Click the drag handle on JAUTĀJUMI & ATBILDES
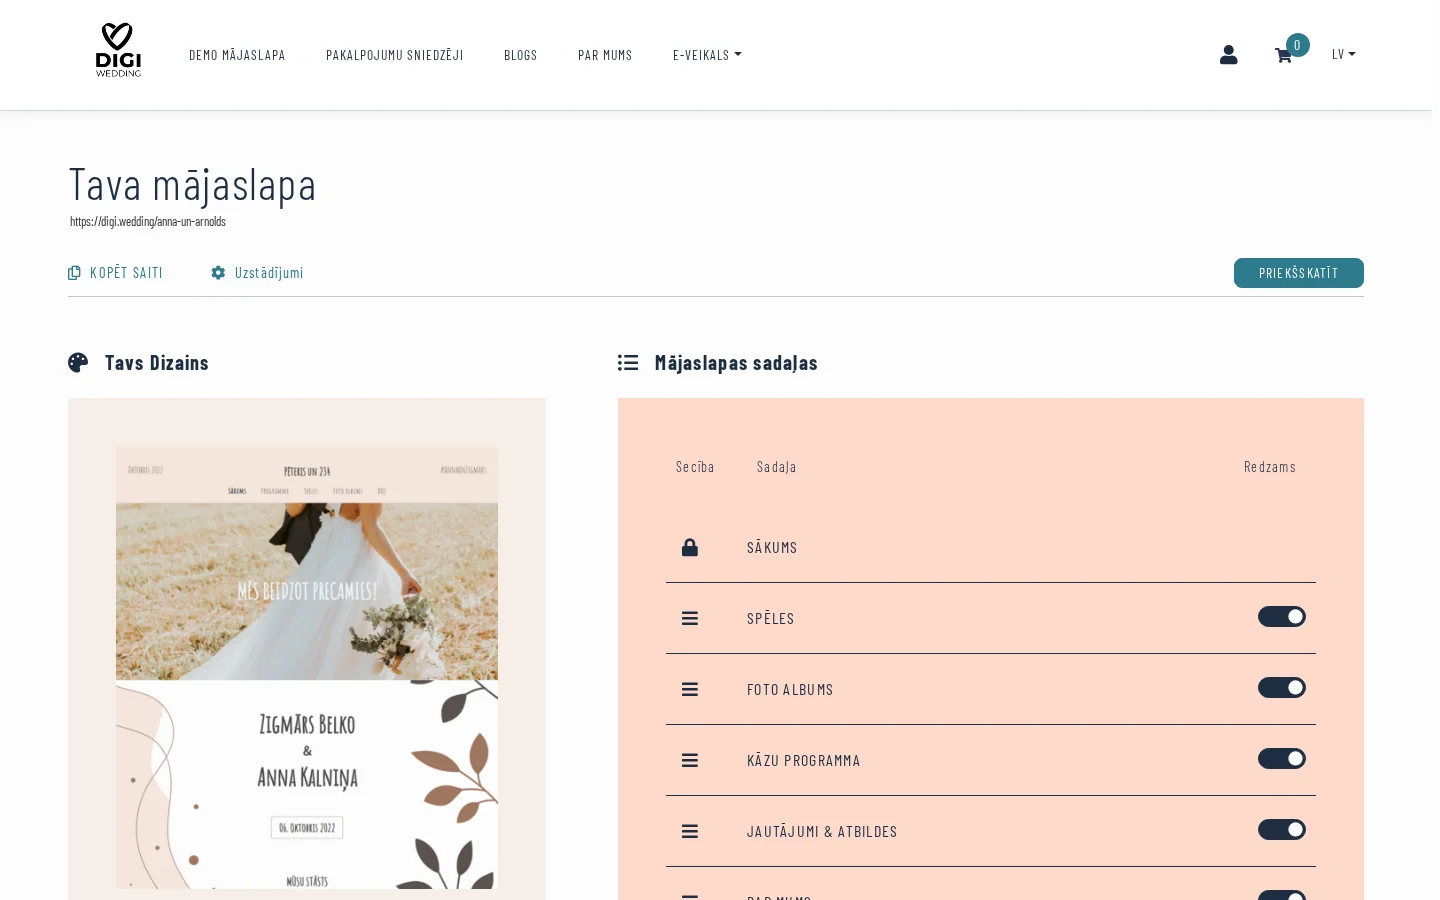This screenshot has width=1440, height=900. (690, 831)
